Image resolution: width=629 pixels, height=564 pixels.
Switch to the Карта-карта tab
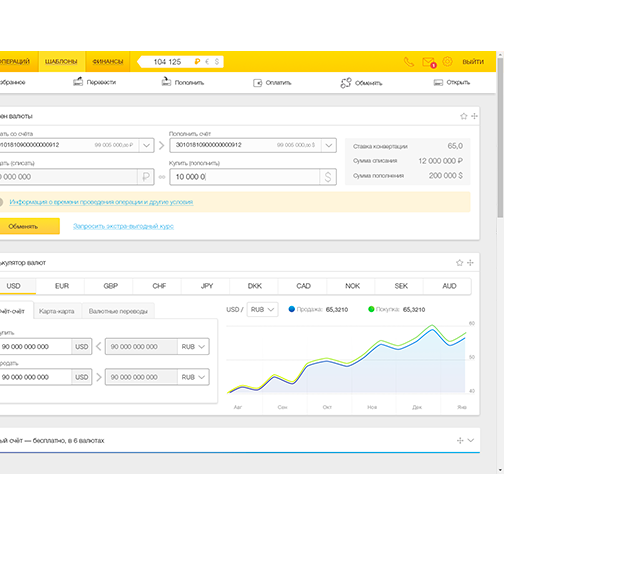pyautogui.click(x=56, y=311)
